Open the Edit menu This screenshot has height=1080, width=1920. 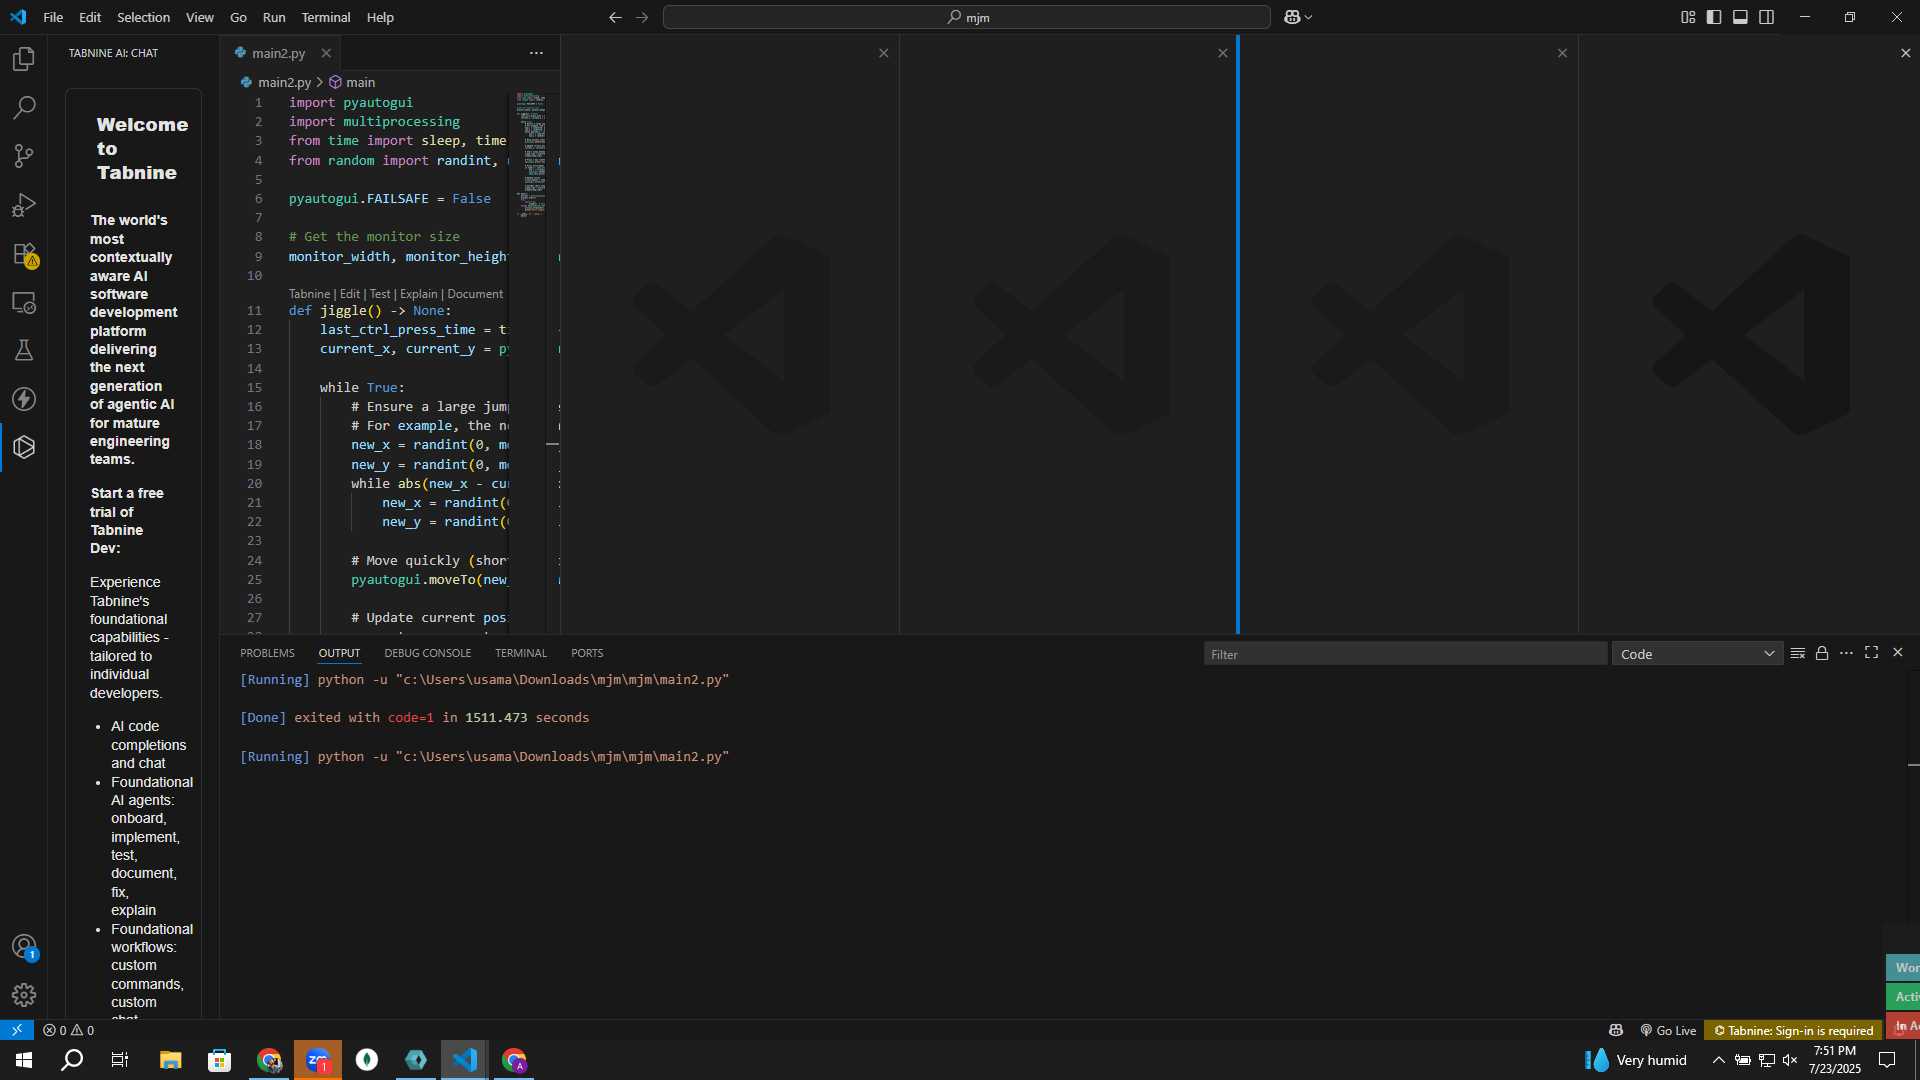point(90,17)
